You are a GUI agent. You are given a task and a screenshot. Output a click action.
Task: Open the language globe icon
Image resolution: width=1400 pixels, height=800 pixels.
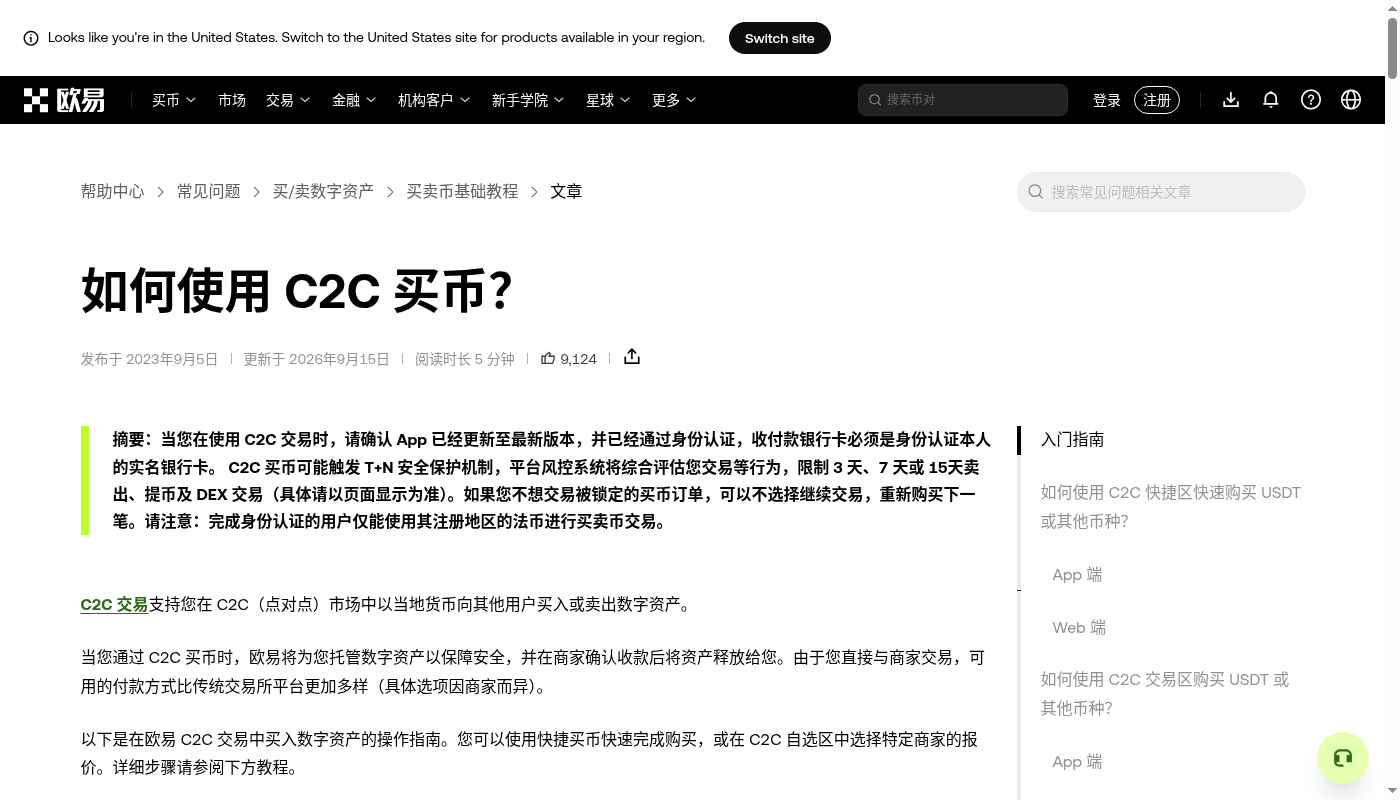[x=1351, y=100]
